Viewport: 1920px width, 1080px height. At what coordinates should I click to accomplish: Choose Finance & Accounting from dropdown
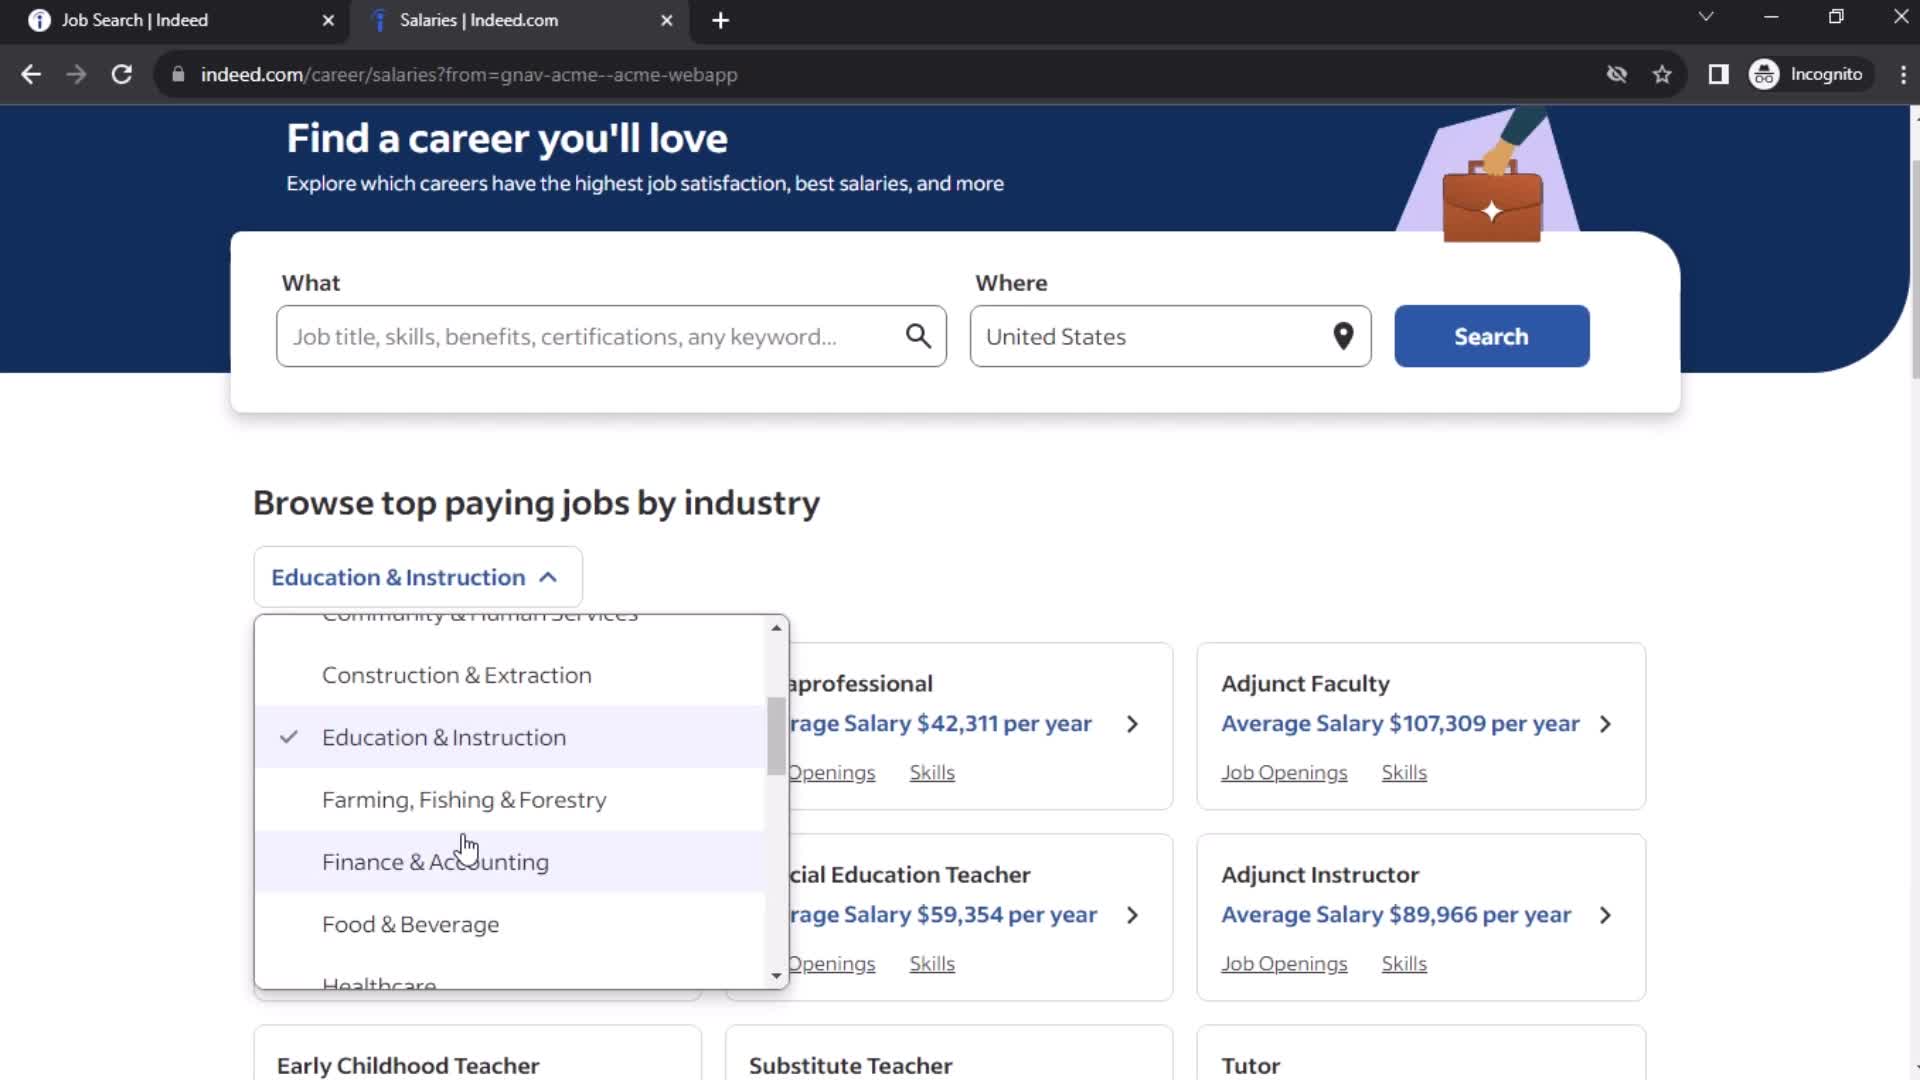[x=510, y=862]
